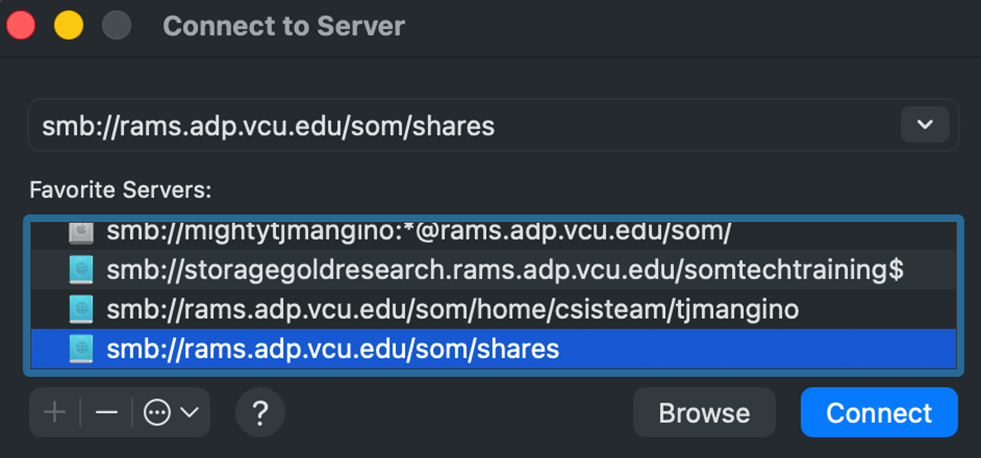Expand the chevron next to the ellipsis icon
This screenshot has width=981, height=458.
click(x=189, y=412)
